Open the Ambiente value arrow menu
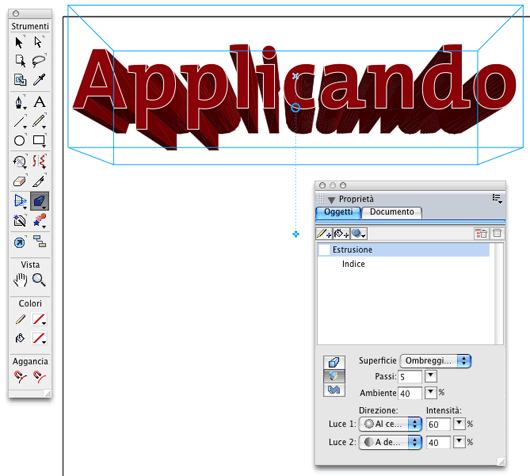 430,392
